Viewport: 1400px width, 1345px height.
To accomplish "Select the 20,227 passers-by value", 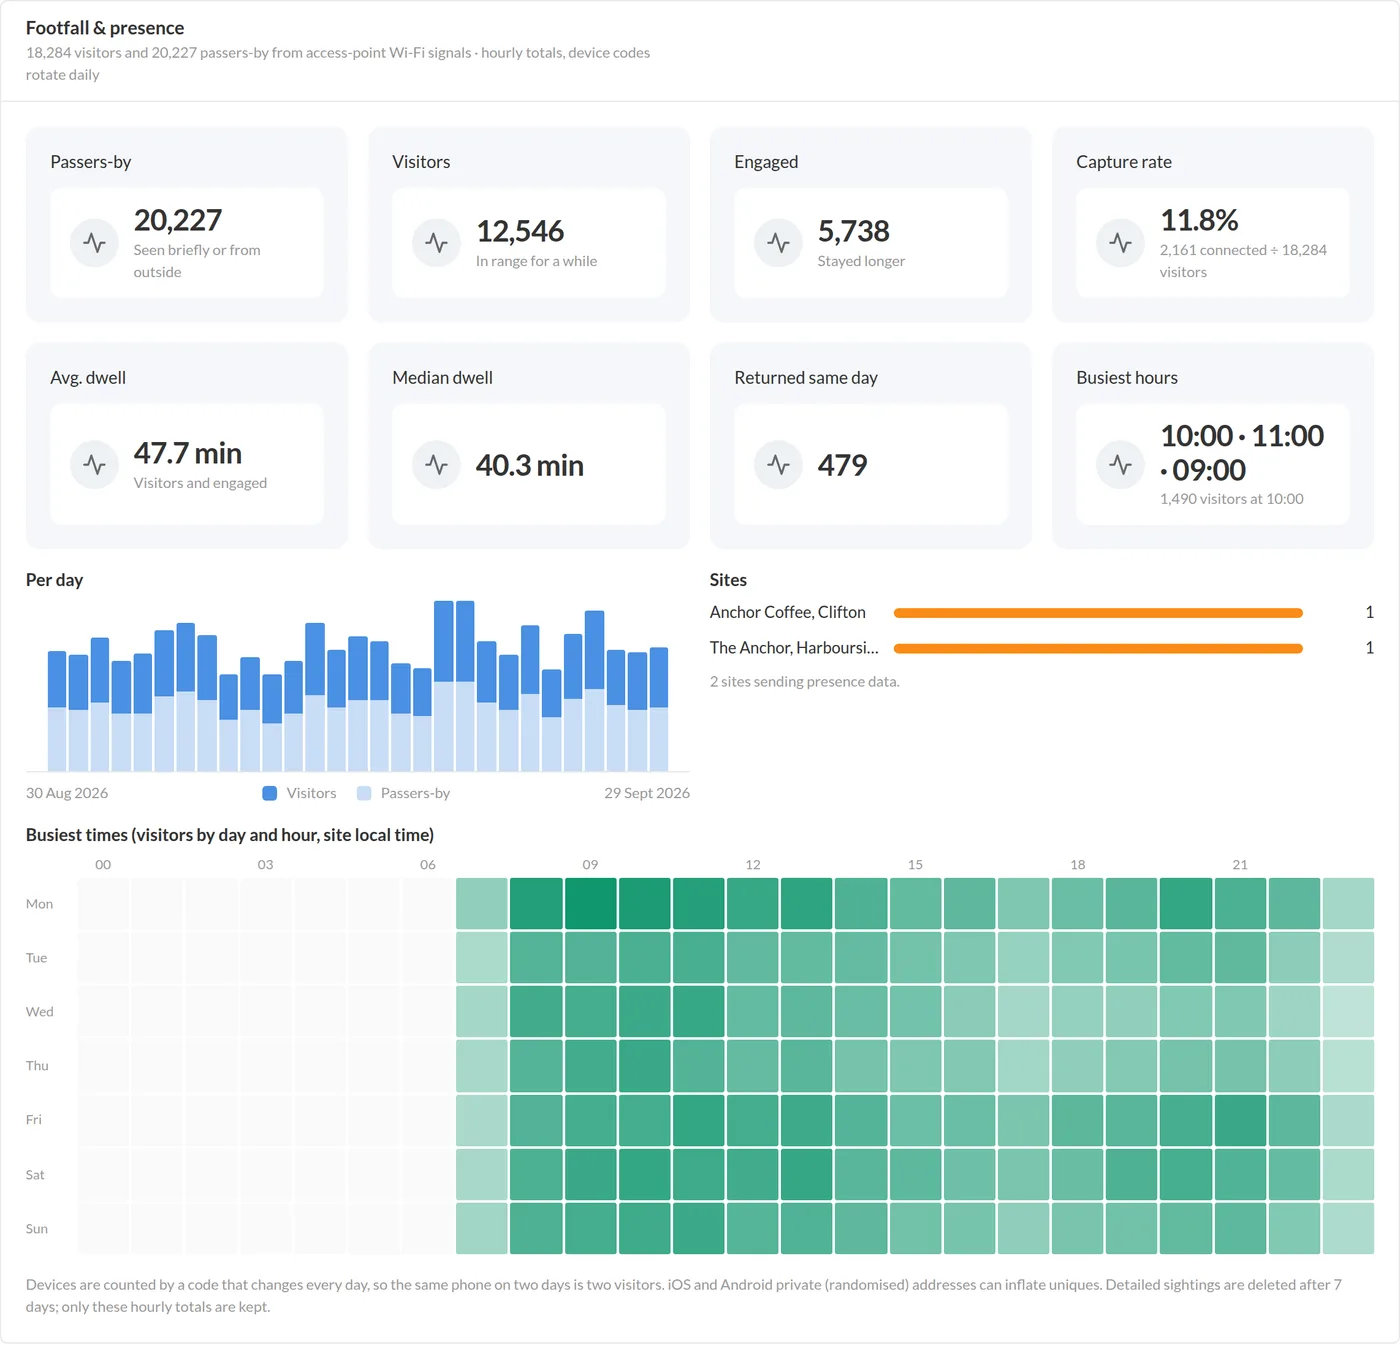I will [x=178, y=220].
